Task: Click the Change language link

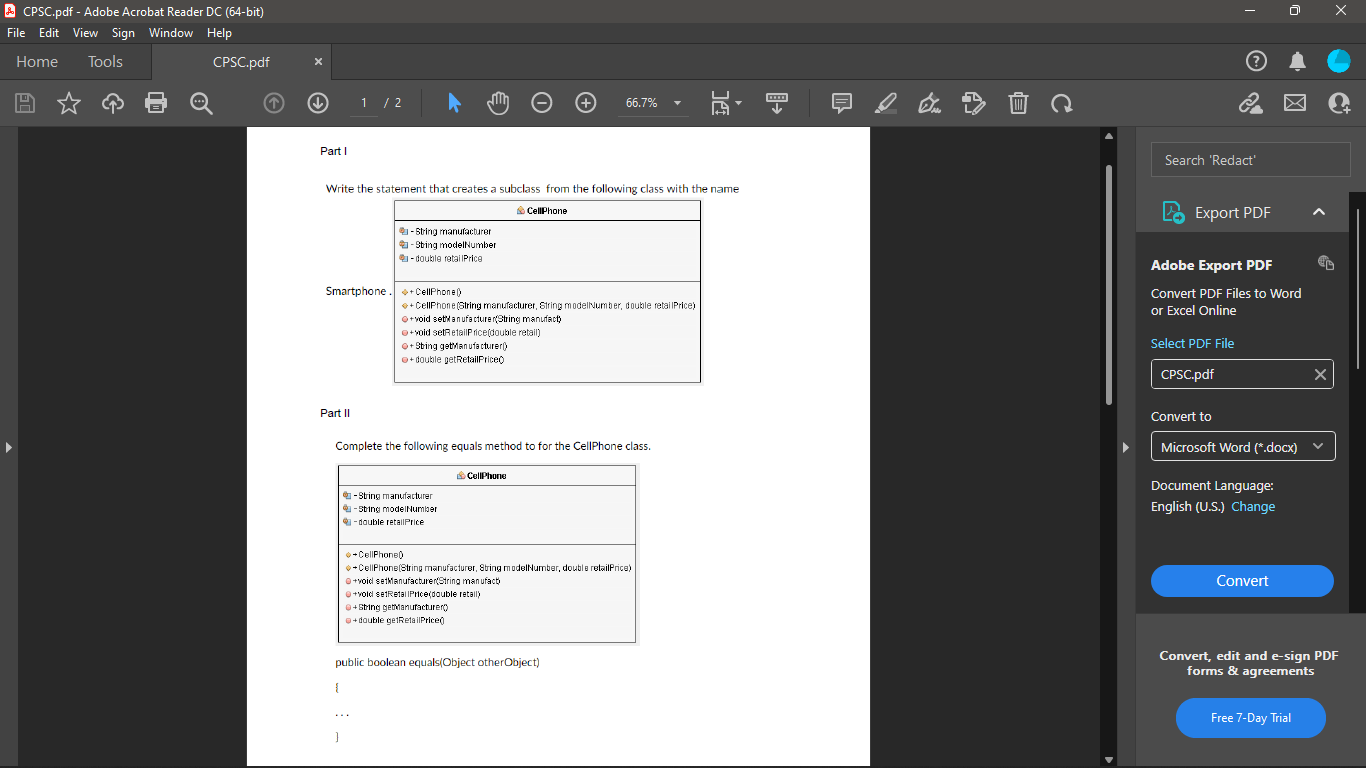Action: pyautogui.click(x=1253, y=506)
